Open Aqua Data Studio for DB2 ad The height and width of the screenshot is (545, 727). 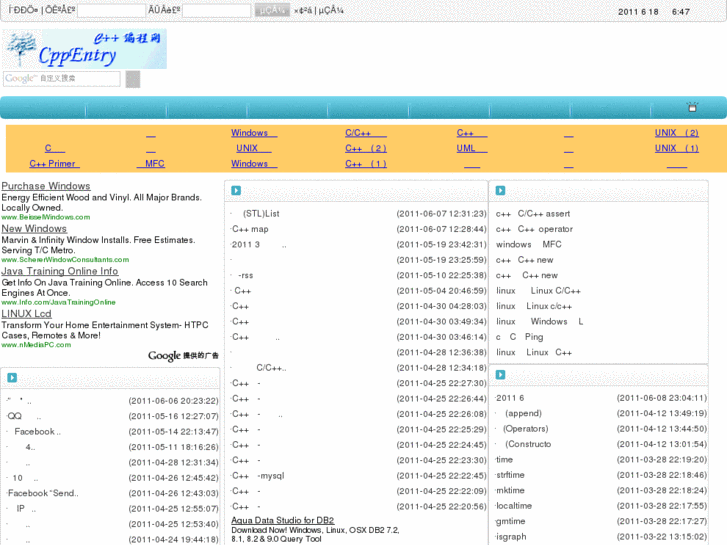click(283, 520)
